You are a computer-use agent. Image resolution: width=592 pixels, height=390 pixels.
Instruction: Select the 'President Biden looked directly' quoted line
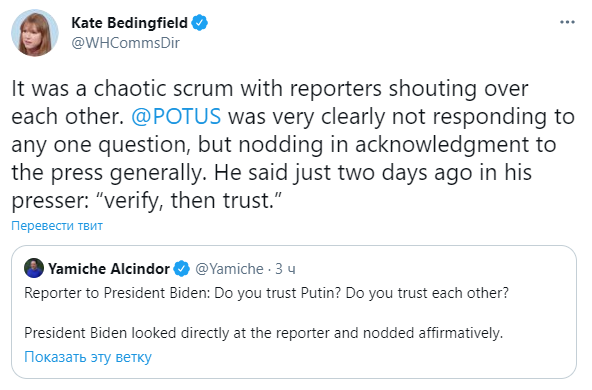(x=264, y=333)
